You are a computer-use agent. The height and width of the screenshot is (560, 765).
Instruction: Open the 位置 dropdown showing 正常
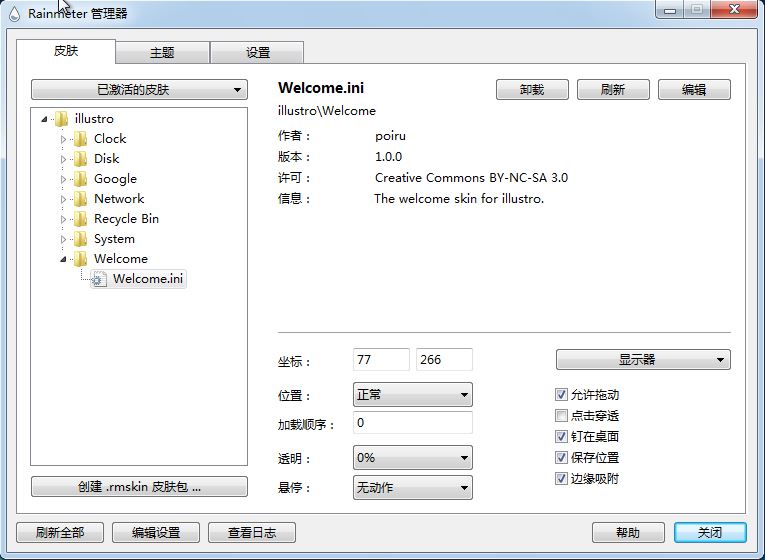412,395
